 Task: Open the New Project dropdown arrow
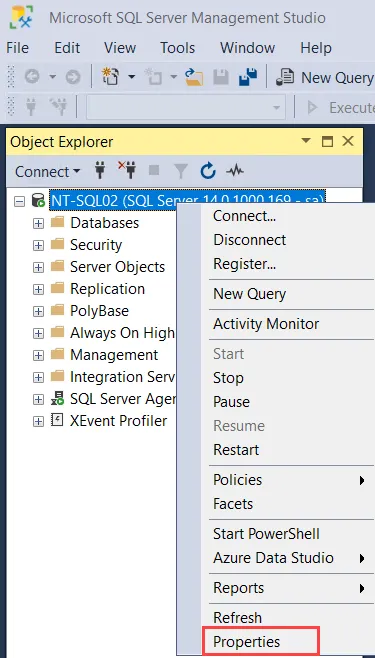point(132,77)
